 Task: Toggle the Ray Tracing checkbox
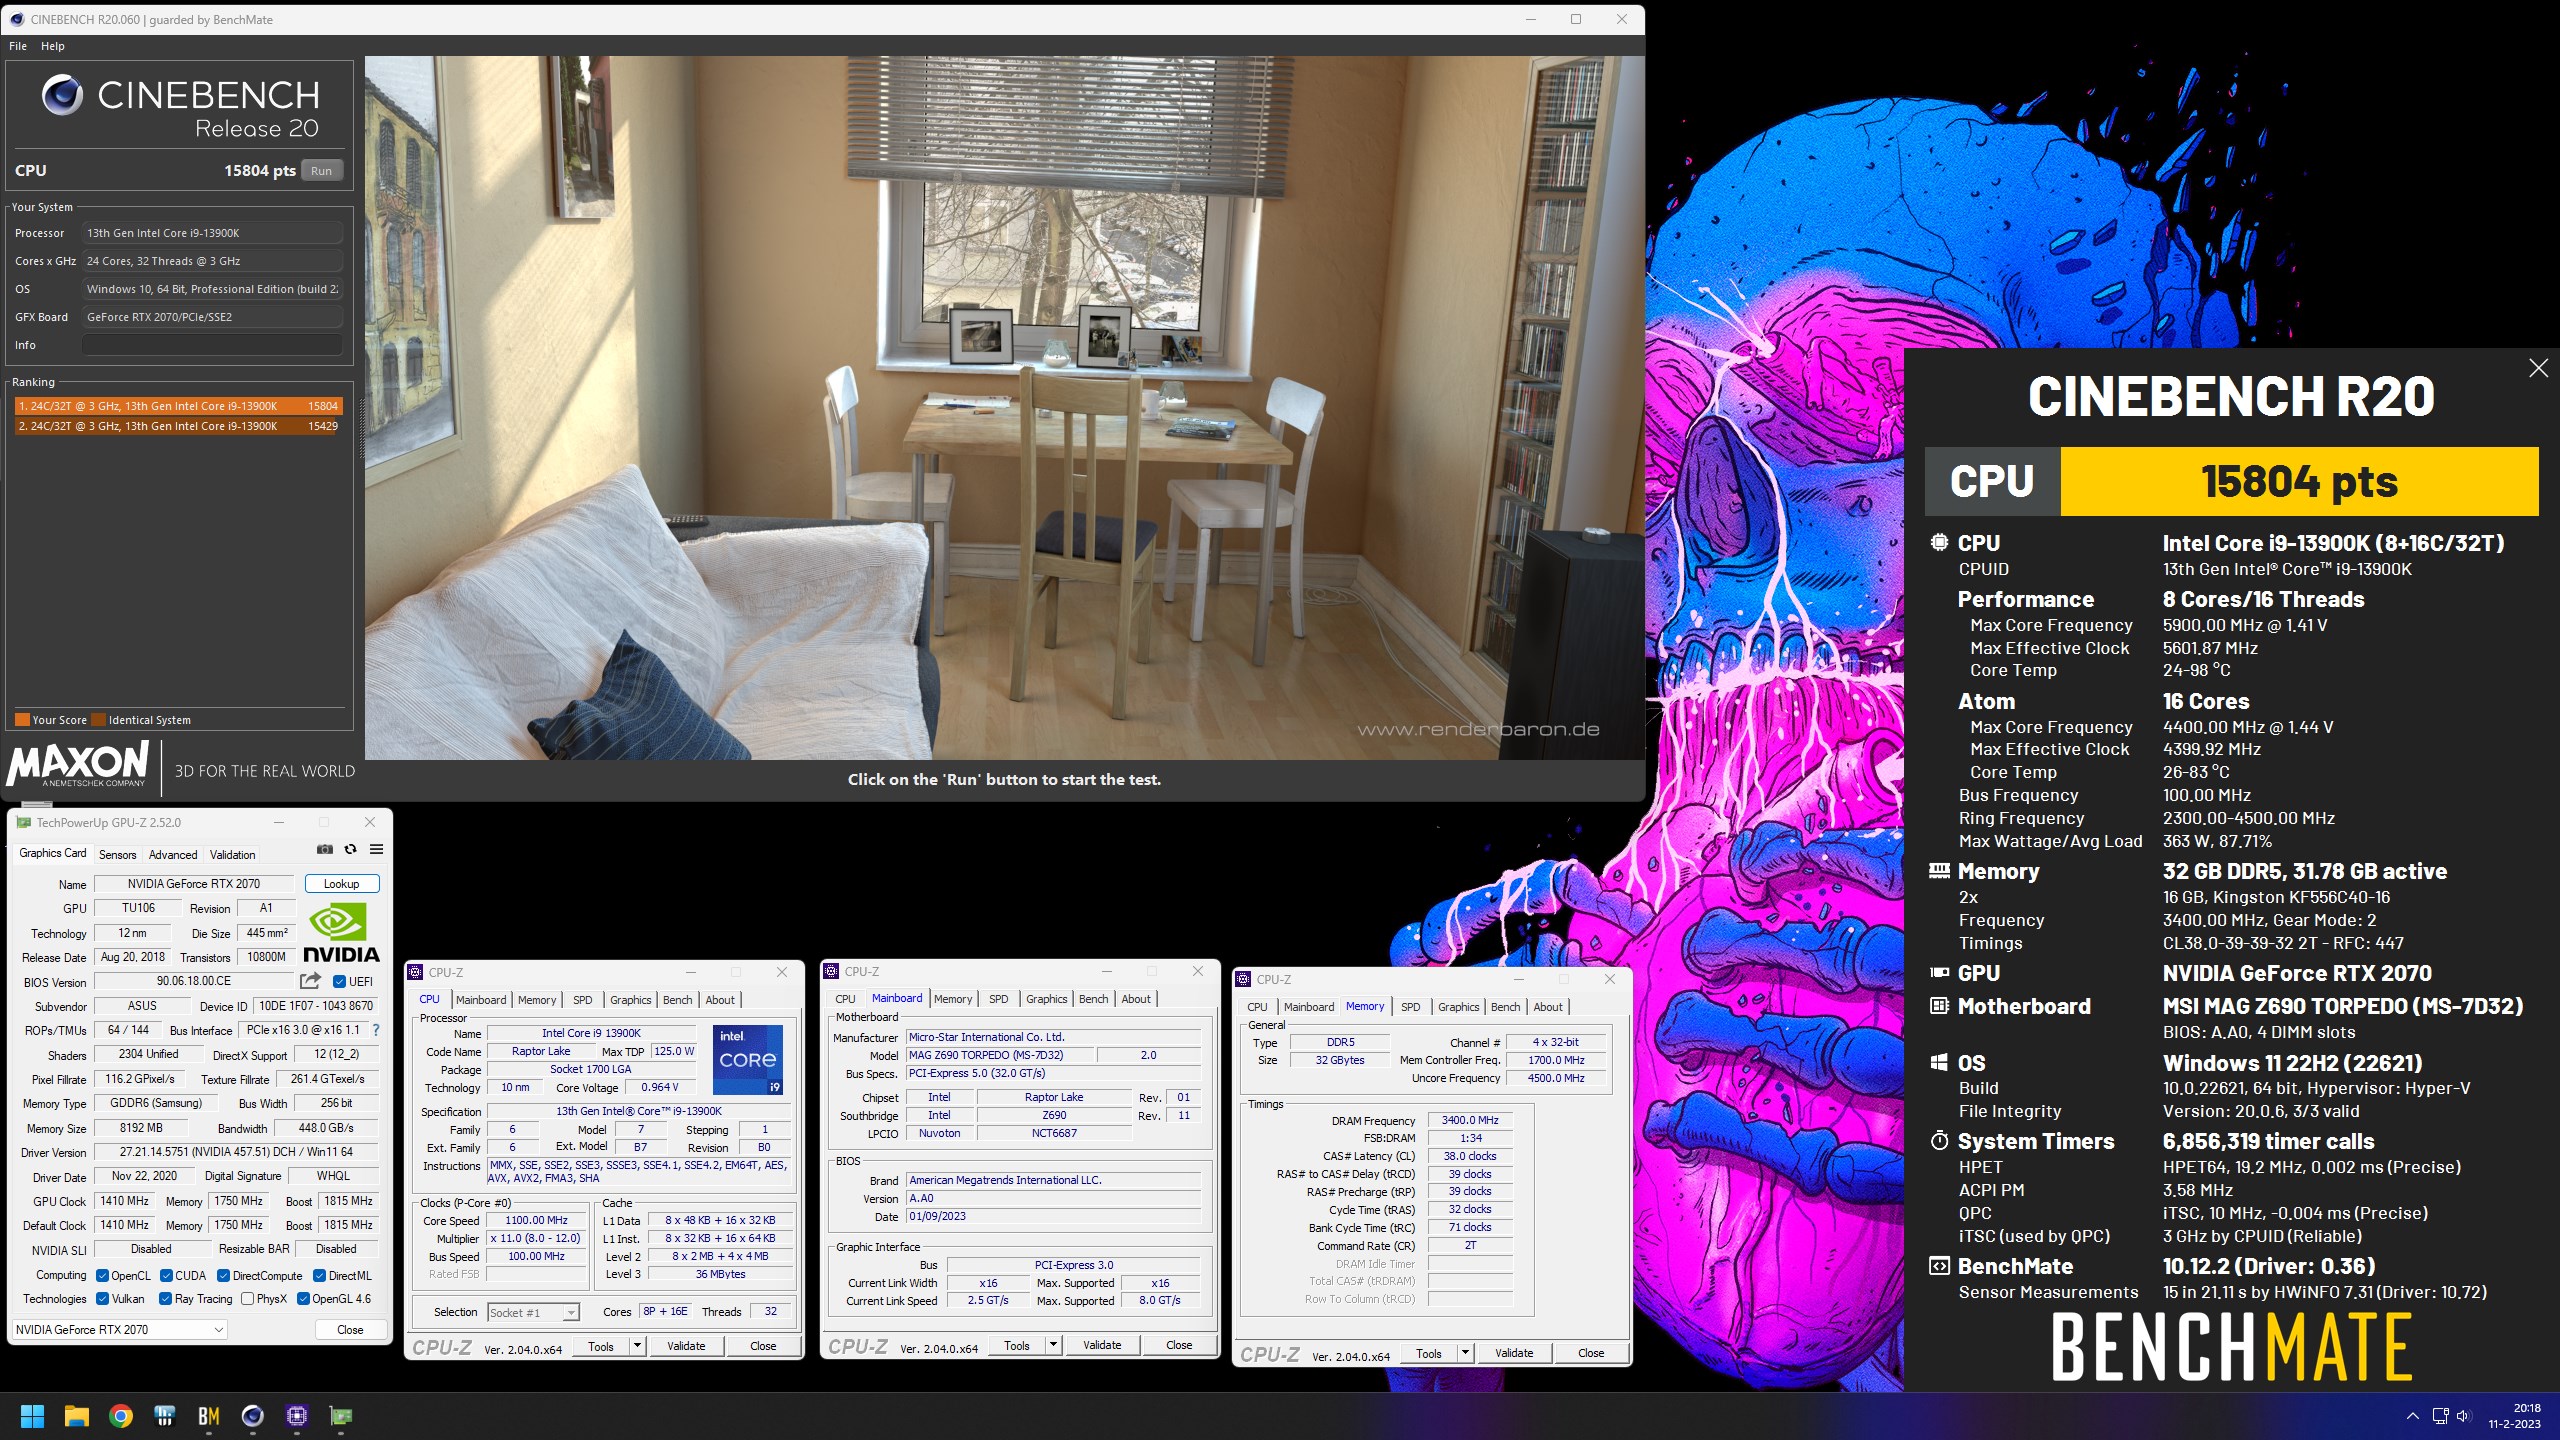(166, 1299)
